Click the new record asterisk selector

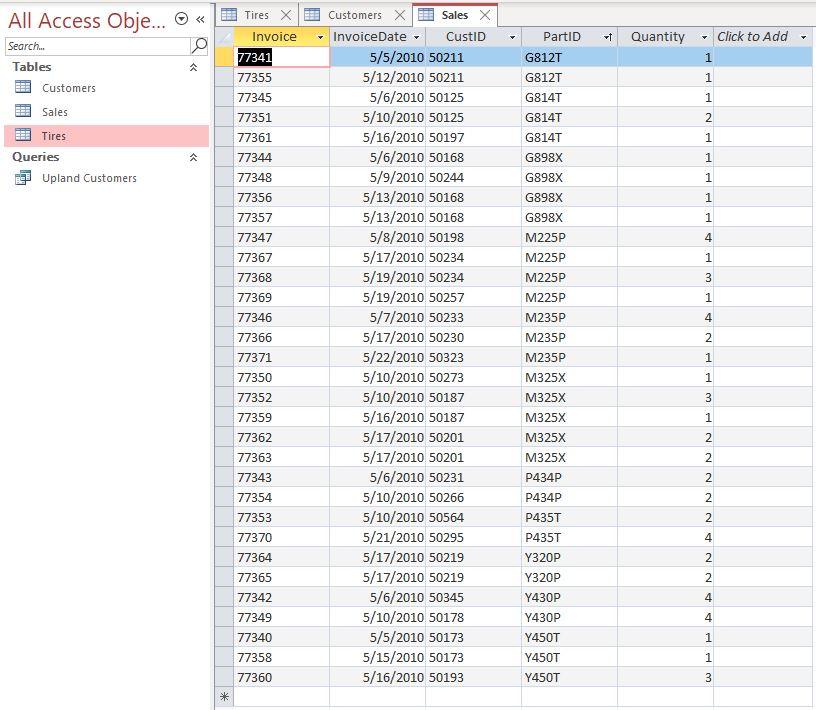coord(226,694)
